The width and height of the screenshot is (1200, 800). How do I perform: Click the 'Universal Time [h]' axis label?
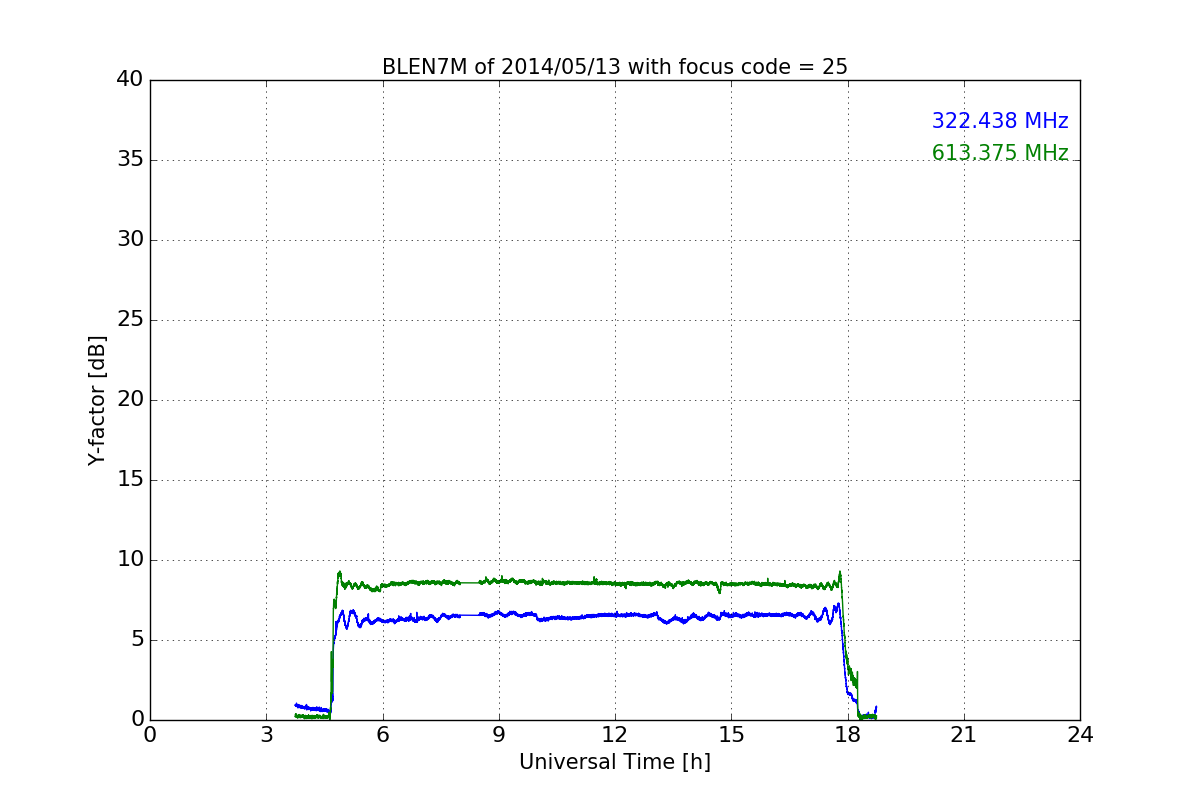click(615, 762)
